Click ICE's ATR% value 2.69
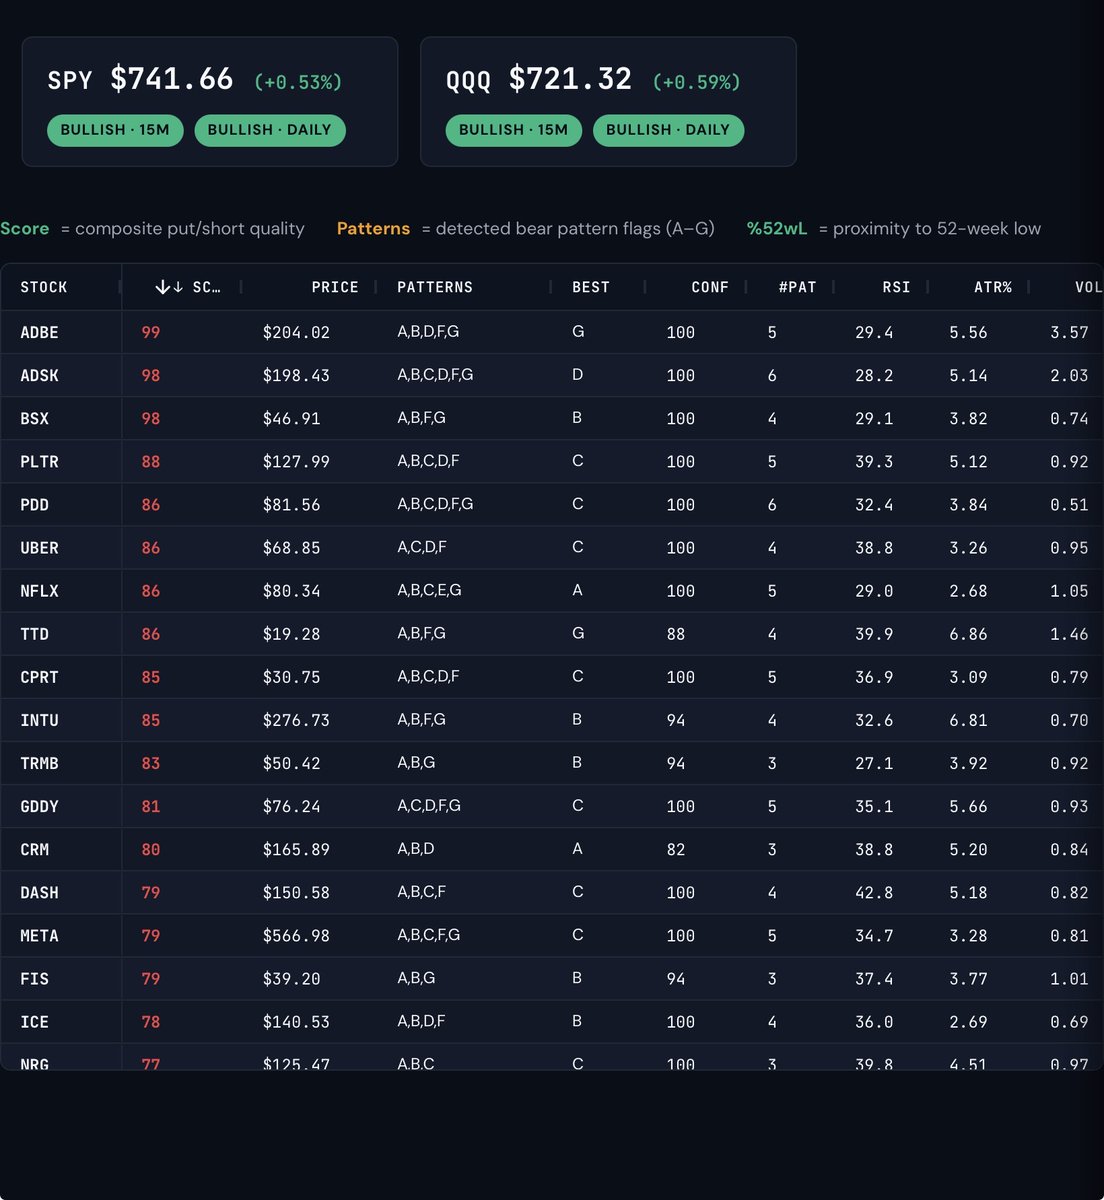The width and height of the screenshot is (1104, 1200). coord(968,1021)
